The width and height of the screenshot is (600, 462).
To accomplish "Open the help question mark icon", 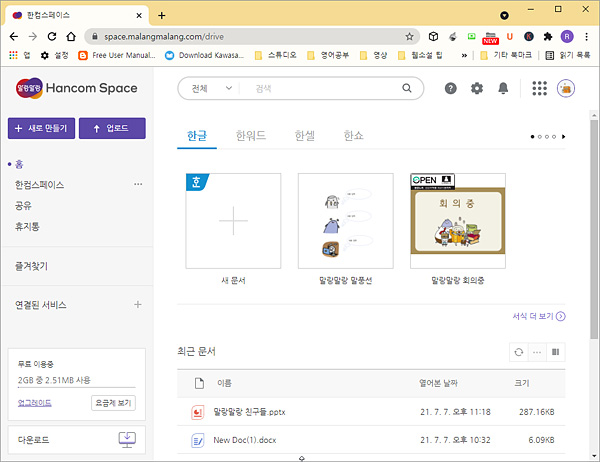I will [450, 88].
